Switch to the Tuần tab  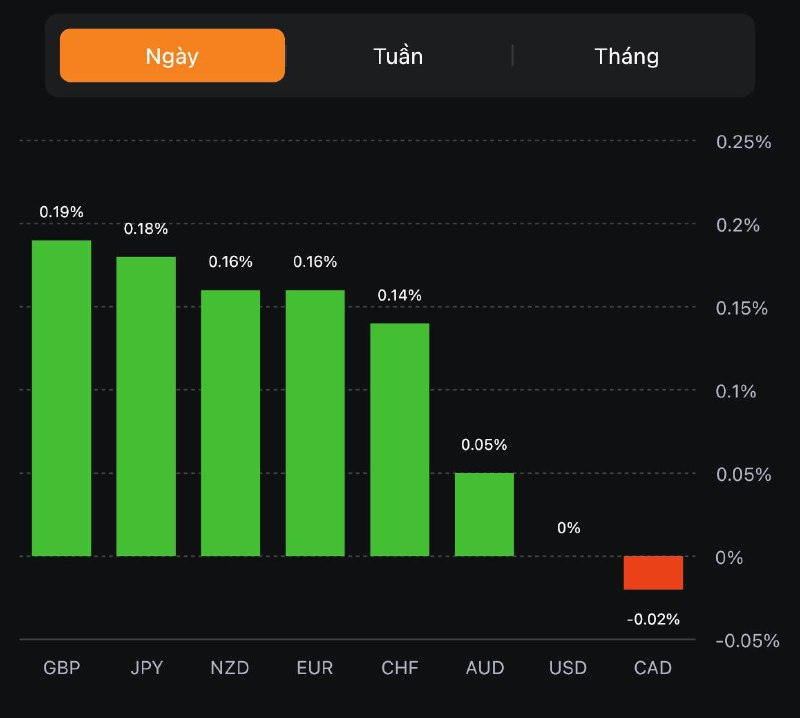398,55
